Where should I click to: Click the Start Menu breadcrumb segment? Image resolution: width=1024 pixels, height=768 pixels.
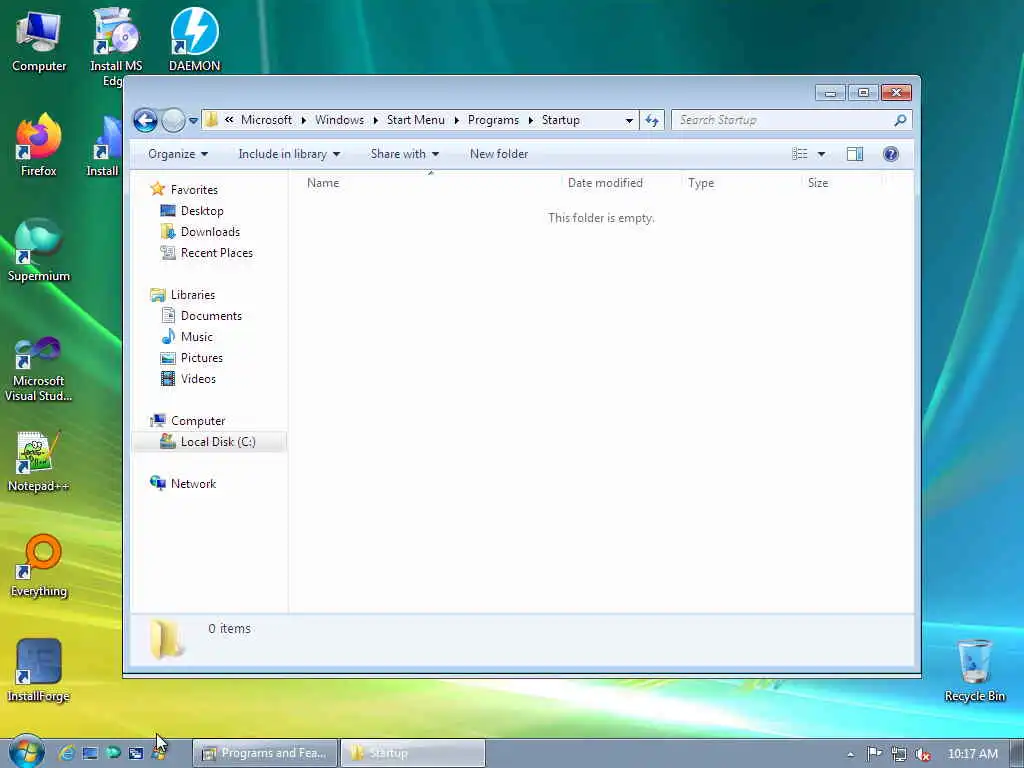(415, 120)
